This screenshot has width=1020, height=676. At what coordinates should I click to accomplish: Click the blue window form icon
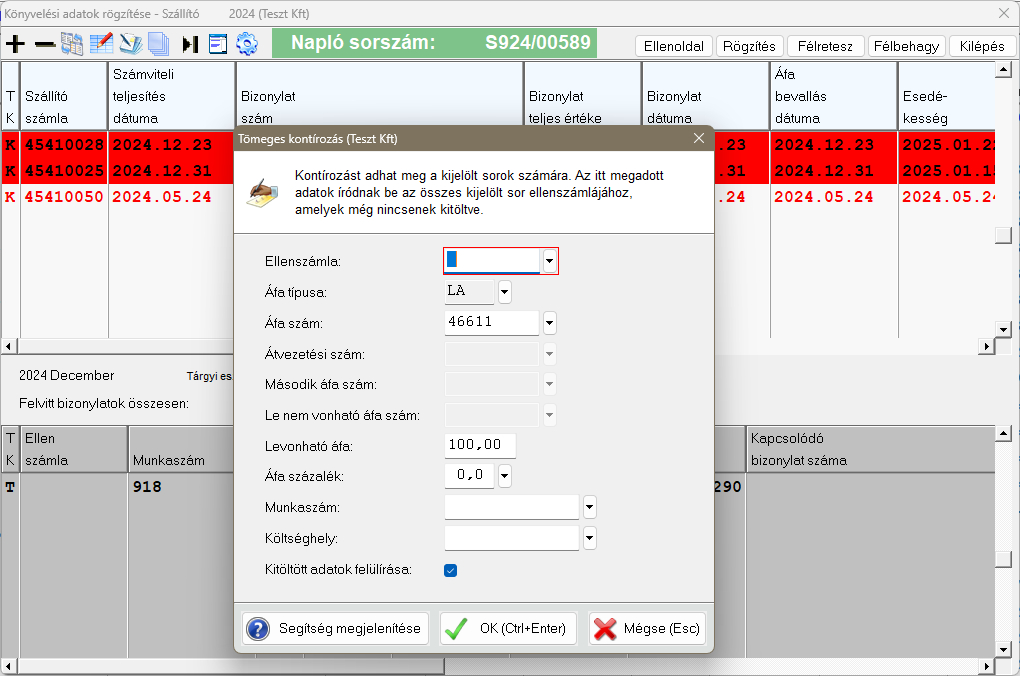[218, 44]
